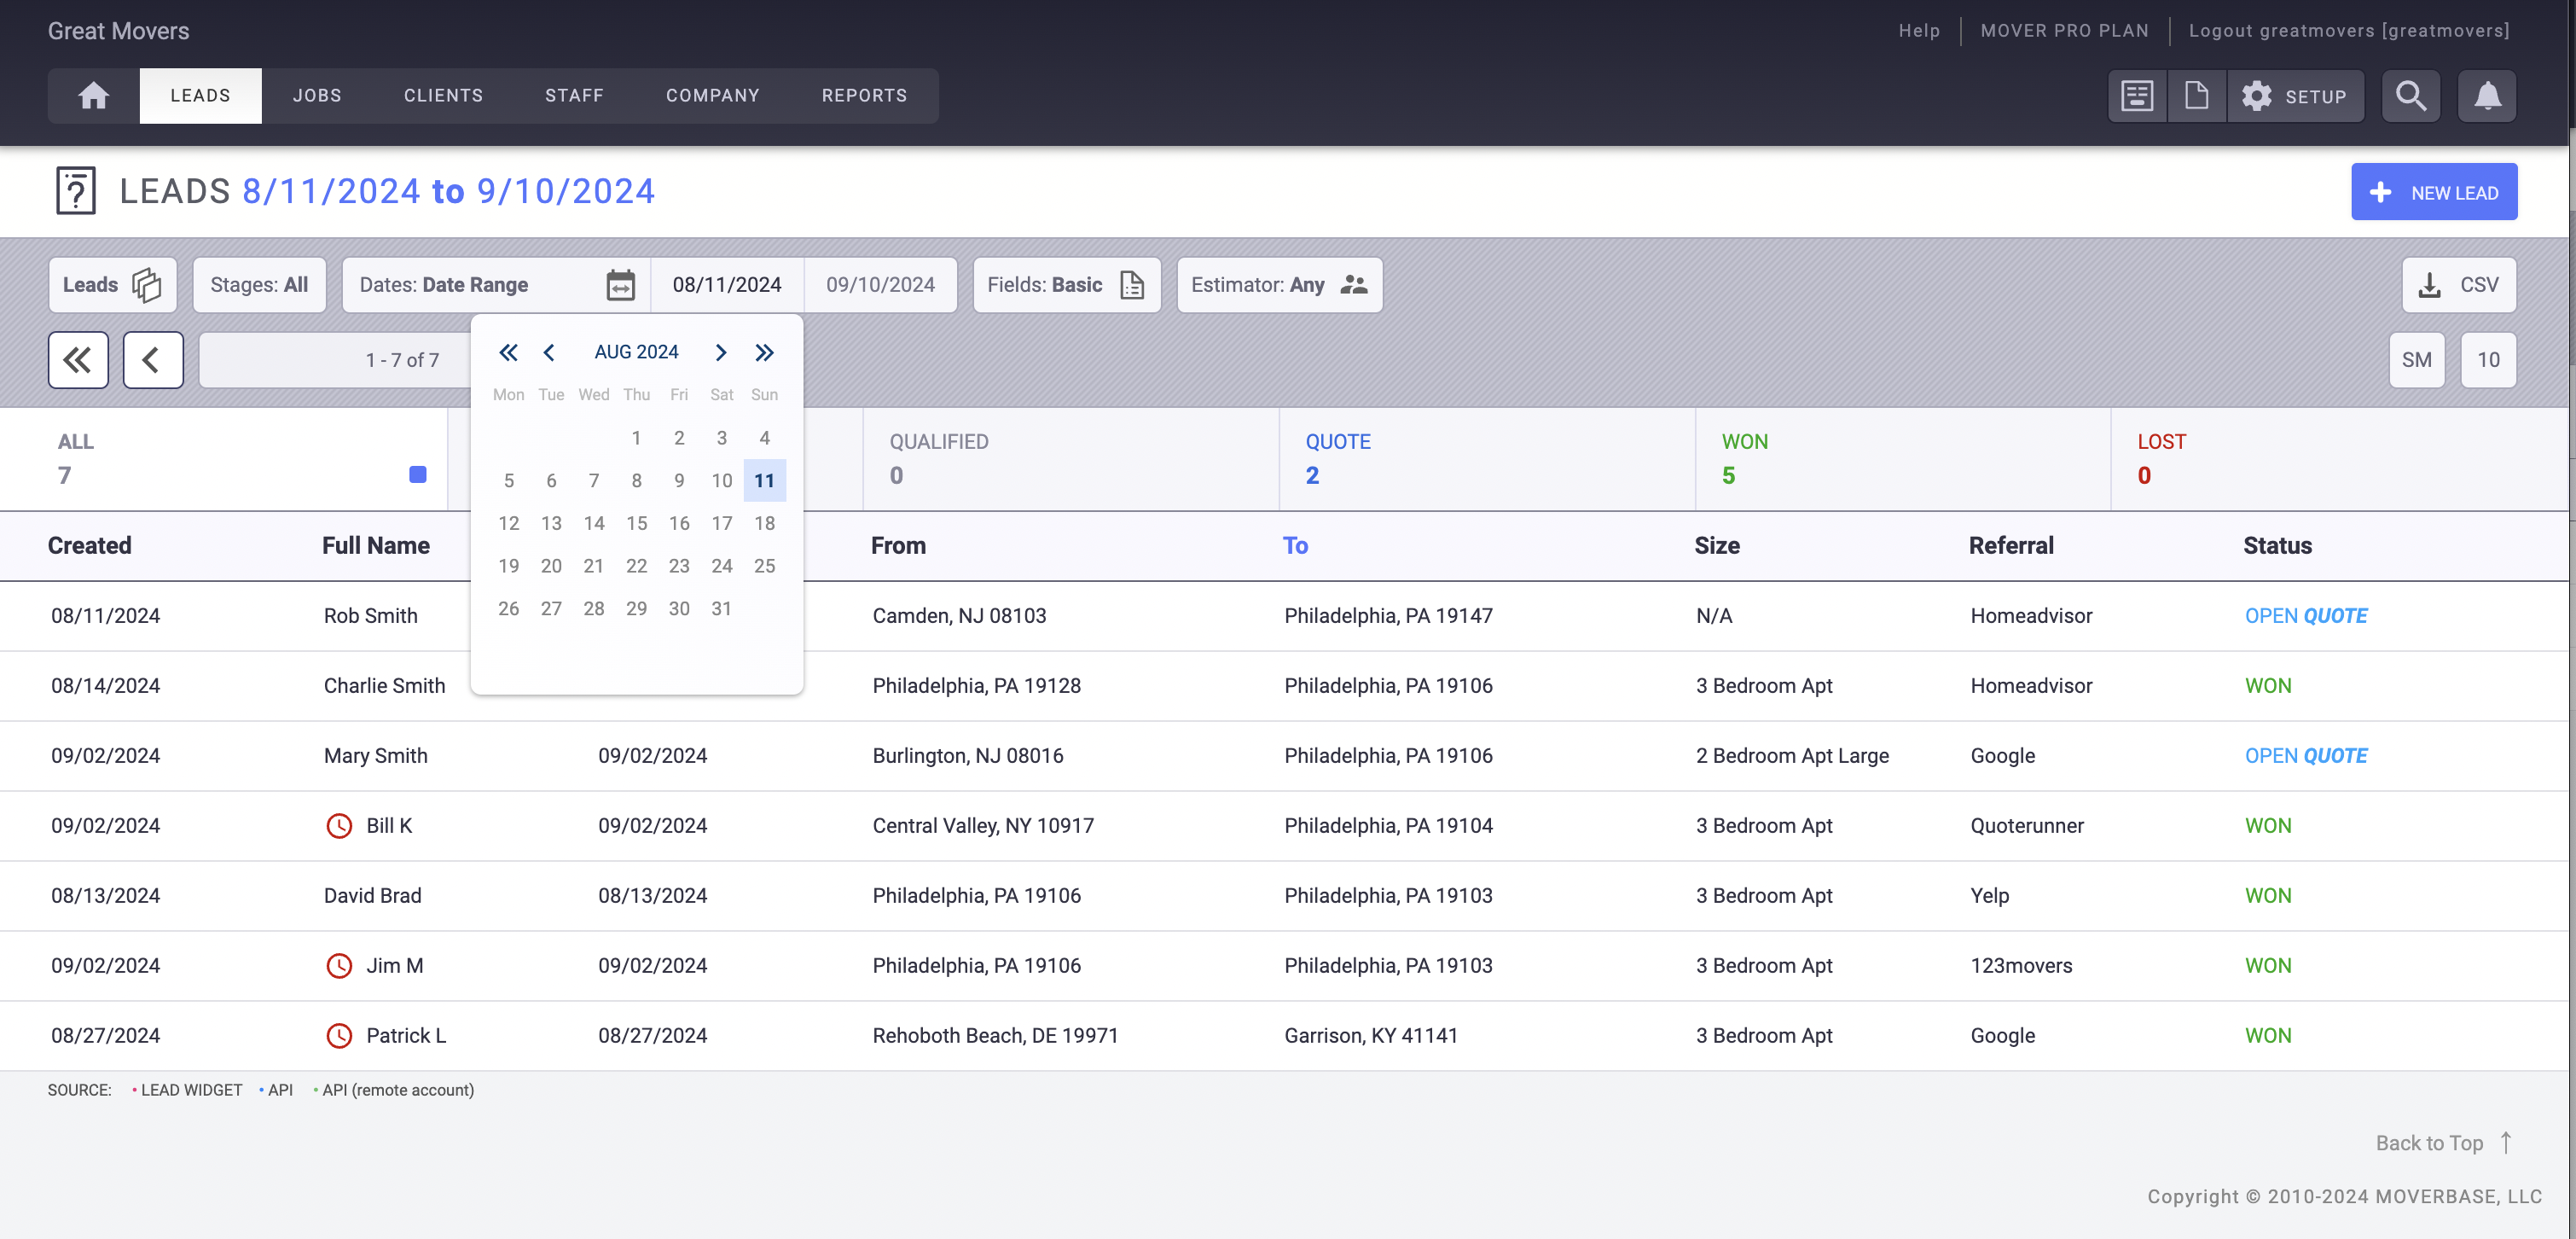Filter by the Won stage
2576x1239 pixels.
point(1903,459)
